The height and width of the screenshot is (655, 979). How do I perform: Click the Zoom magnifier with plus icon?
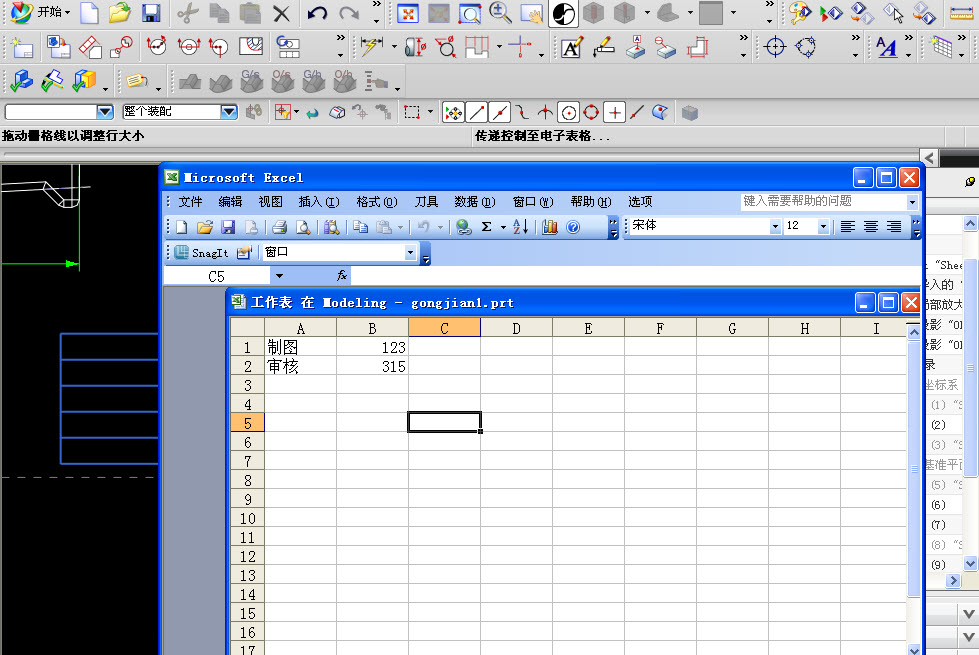(x=500, y=12)
